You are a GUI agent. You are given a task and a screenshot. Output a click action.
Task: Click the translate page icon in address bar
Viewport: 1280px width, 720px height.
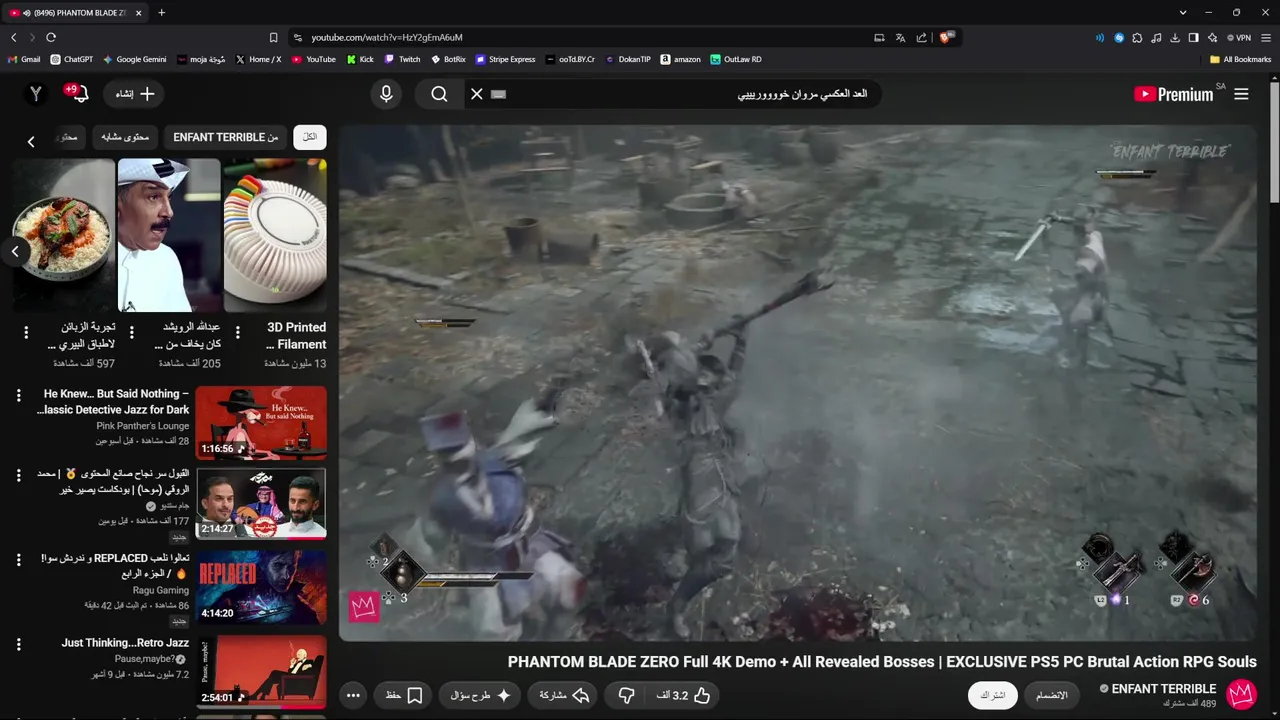[900, 37]
